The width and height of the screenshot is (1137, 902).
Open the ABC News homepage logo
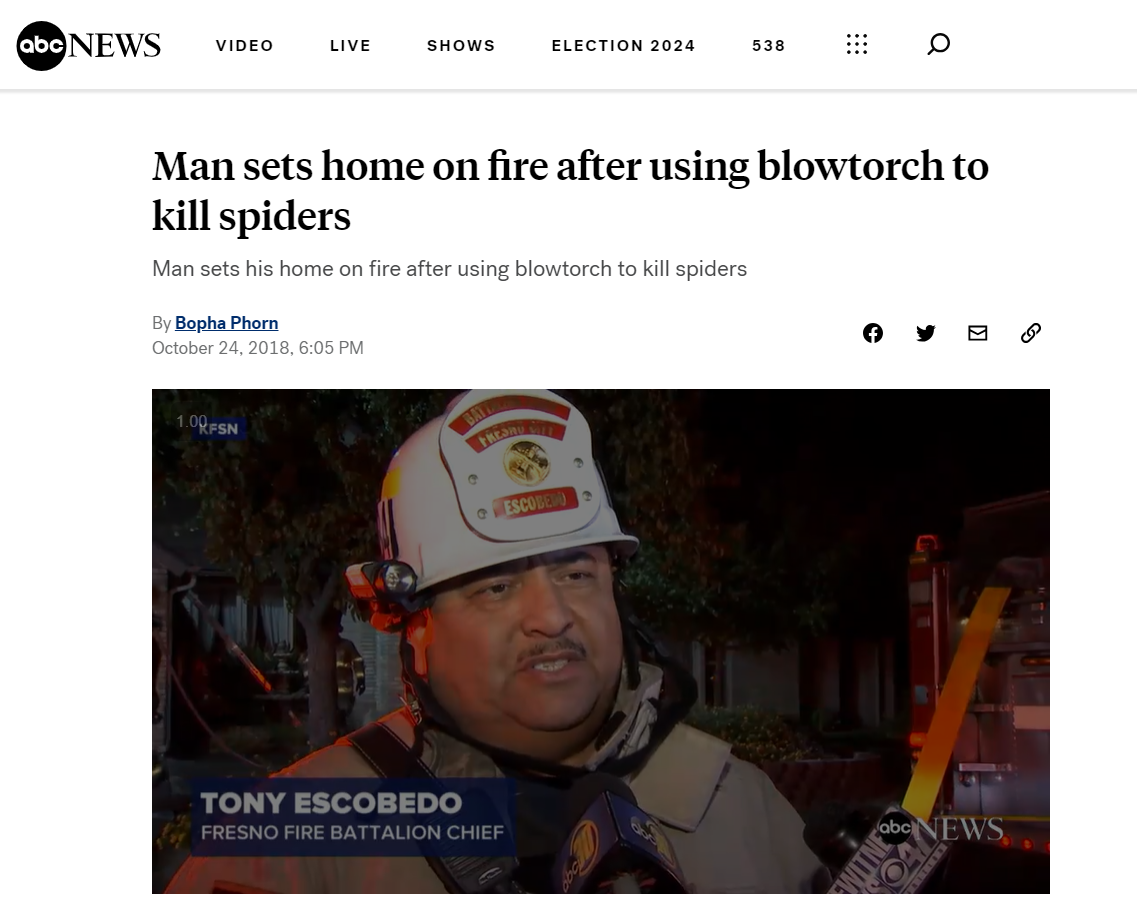[x=88, y=46]
